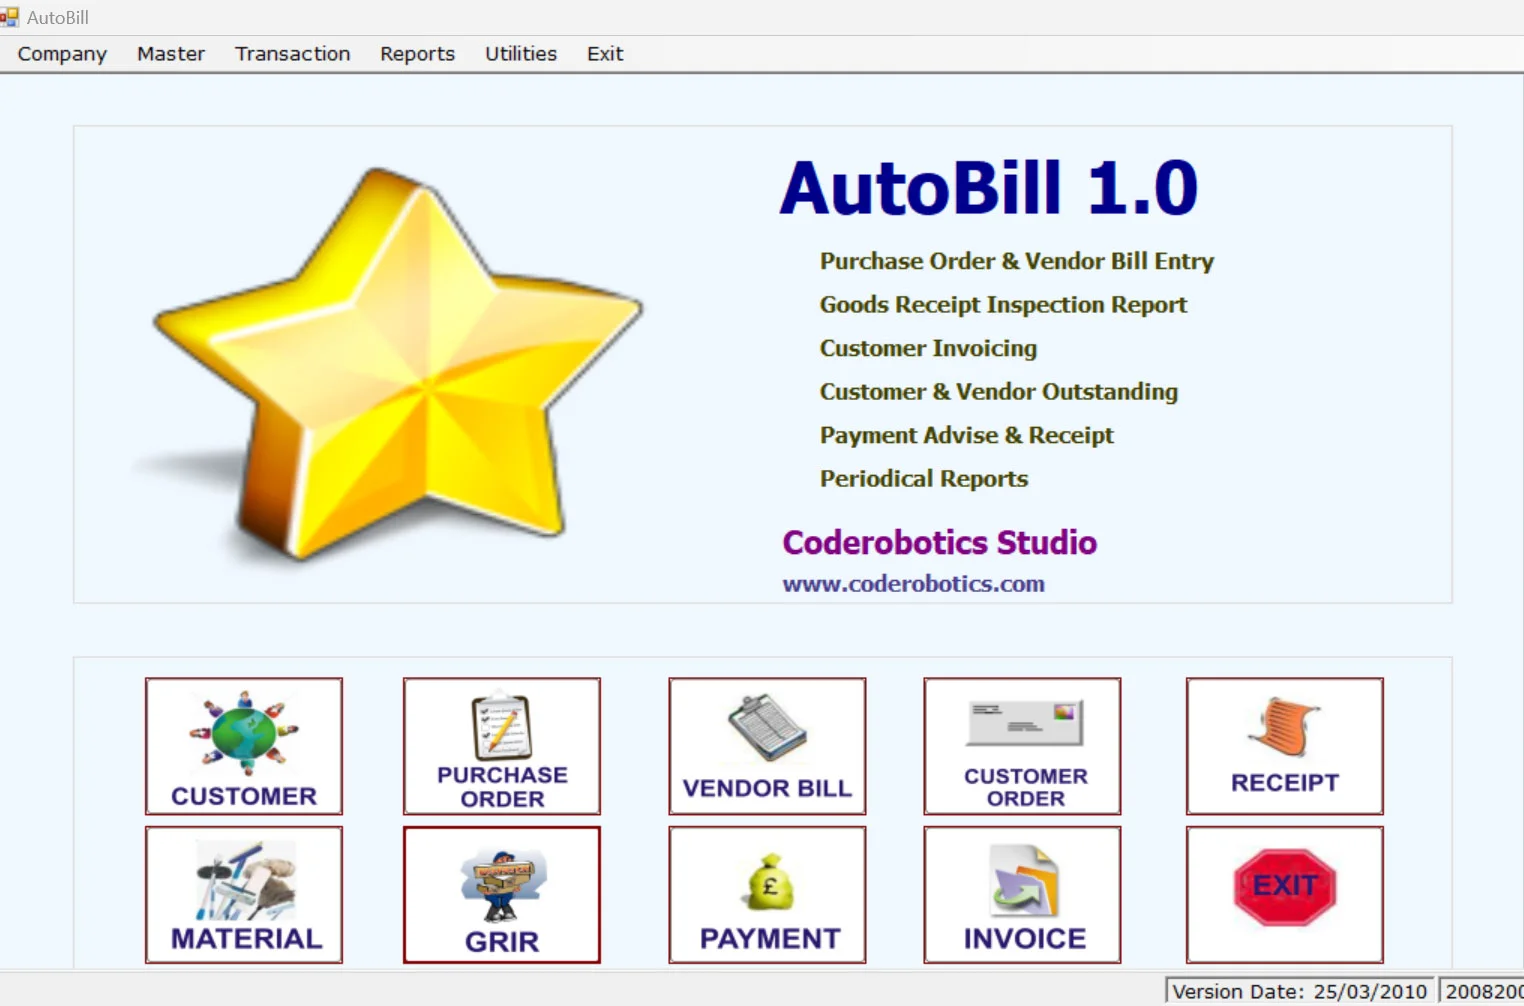Open the Customer module globe icon
The image size is (1524, 1006).
pyautogui.click(x=244, y=746)
